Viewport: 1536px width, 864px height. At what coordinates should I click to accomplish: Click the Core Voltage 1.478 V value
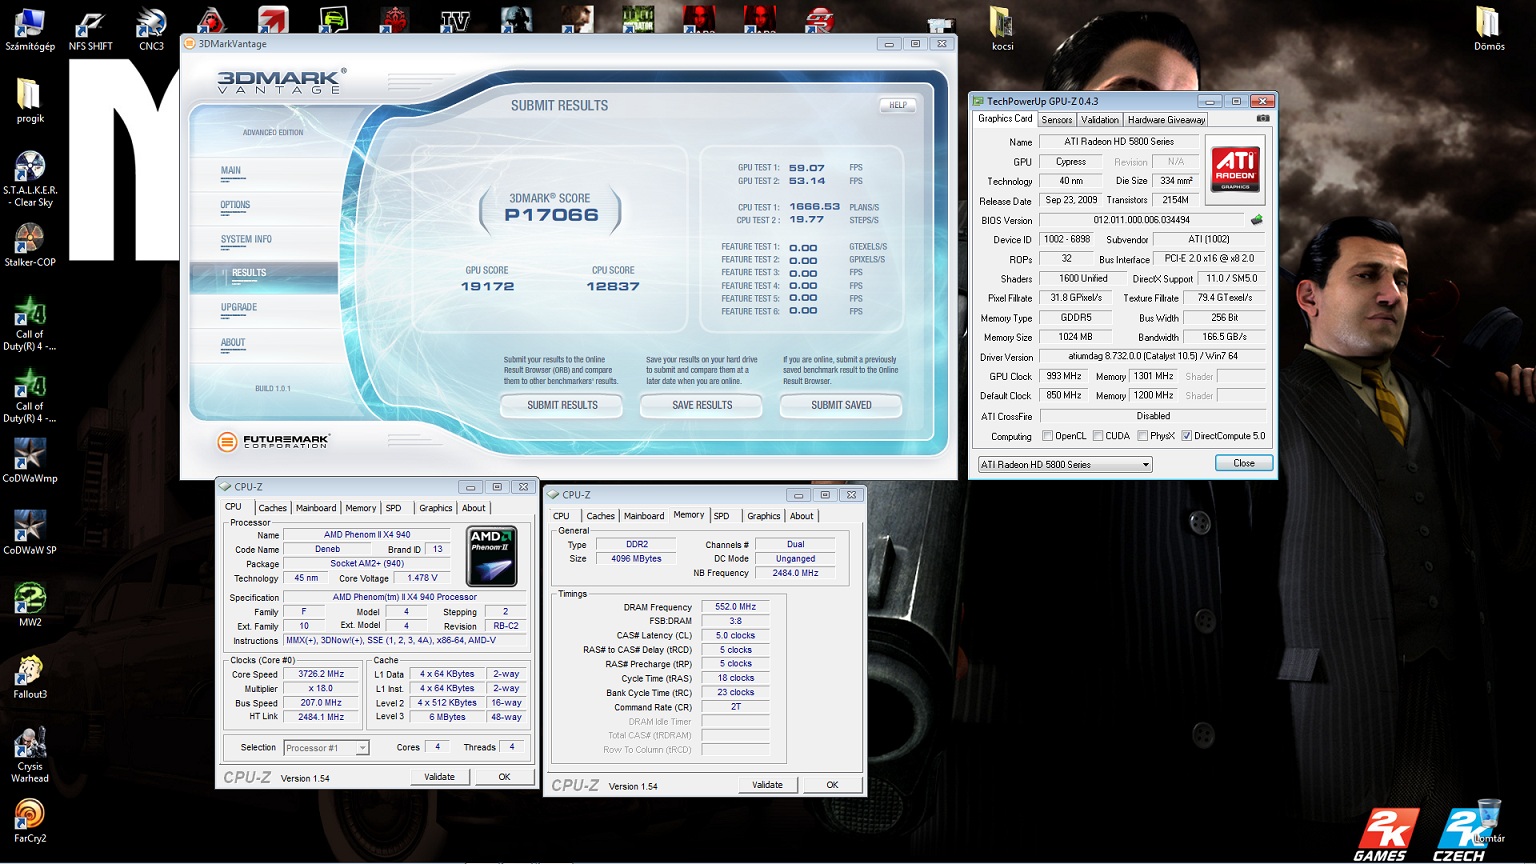pos(422,578)
